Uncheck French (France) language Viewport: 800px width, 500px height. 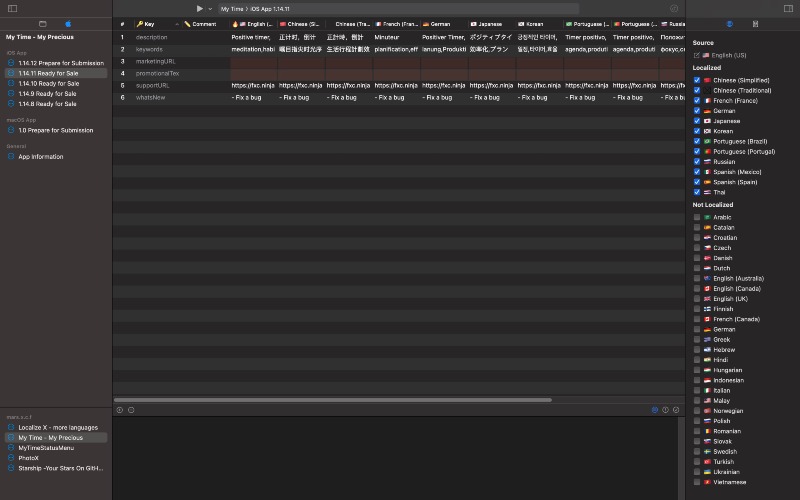coord(697,101)
